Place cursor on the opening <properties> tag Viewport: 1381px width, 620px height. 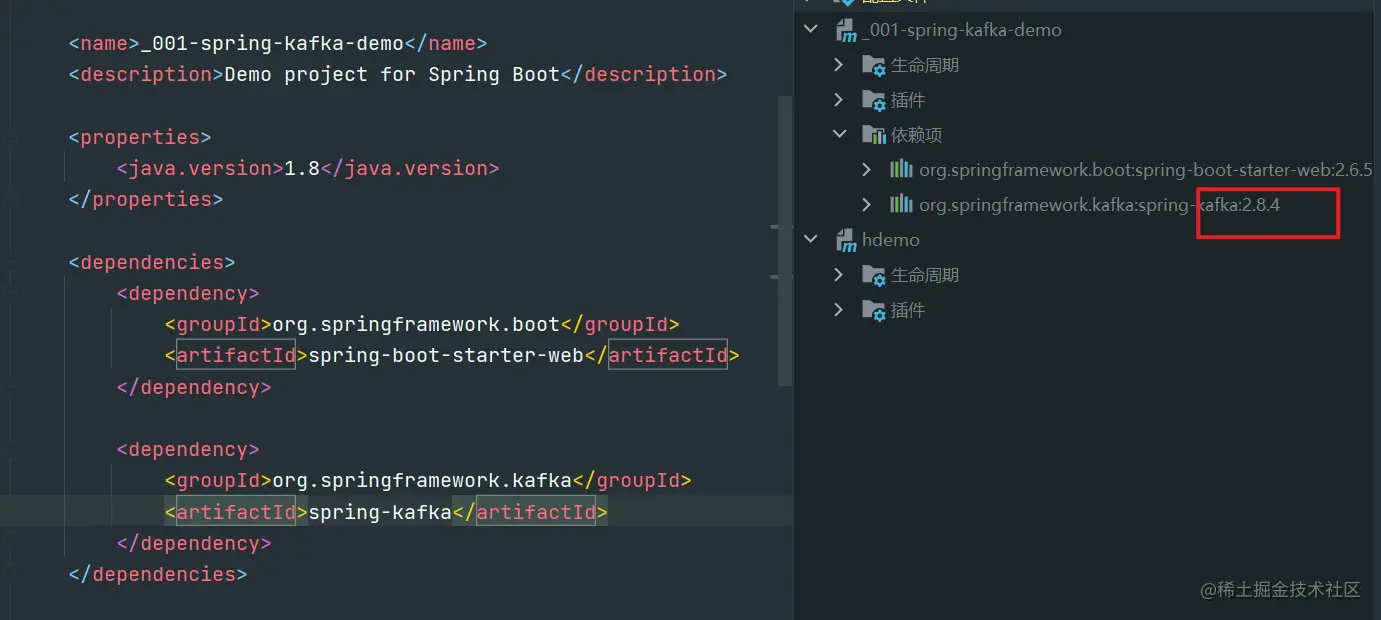[140, 137]
